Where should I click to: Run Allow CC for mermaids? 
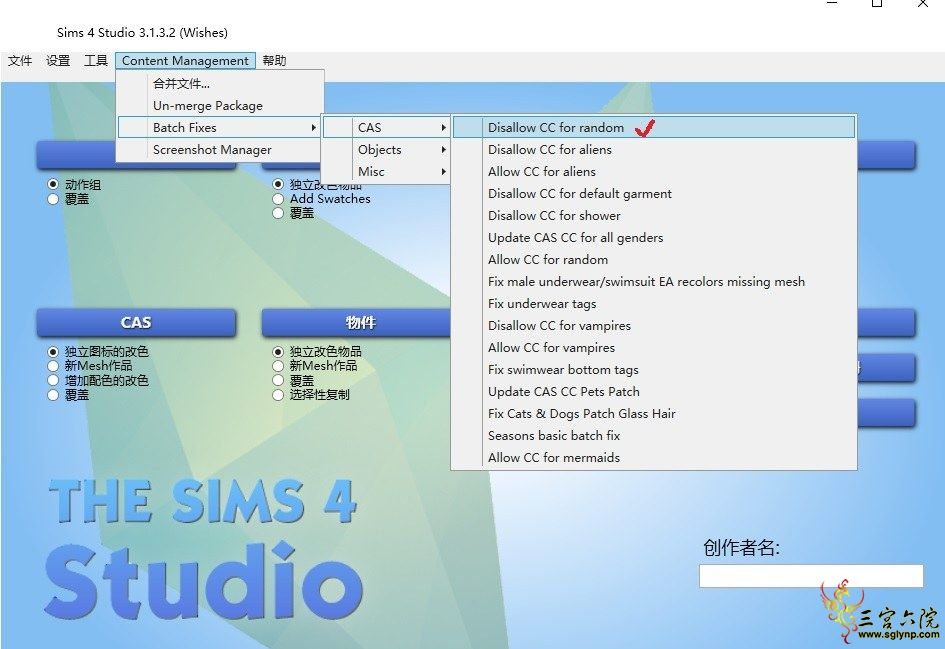[654, 457]
